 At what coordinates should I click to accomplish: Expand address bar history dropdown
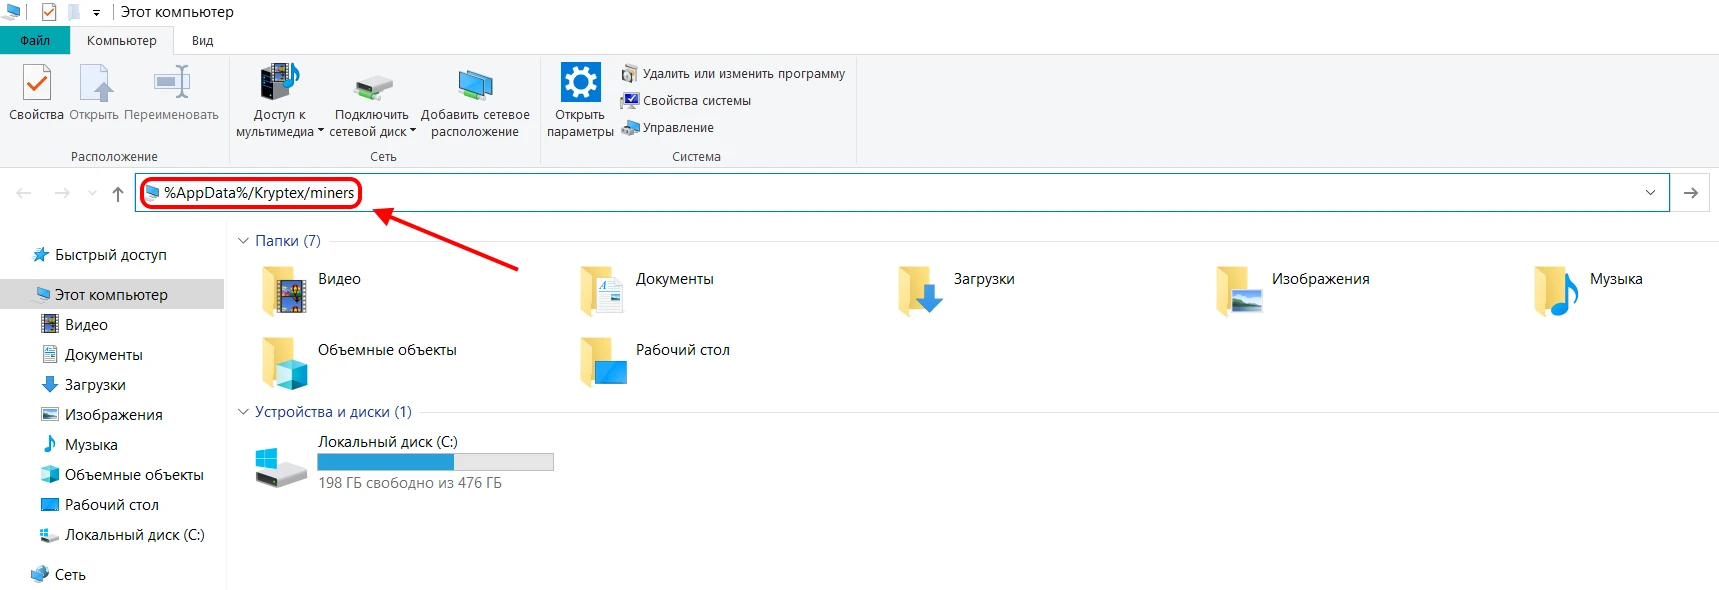pyautogui.click(x=1650, y=193)
